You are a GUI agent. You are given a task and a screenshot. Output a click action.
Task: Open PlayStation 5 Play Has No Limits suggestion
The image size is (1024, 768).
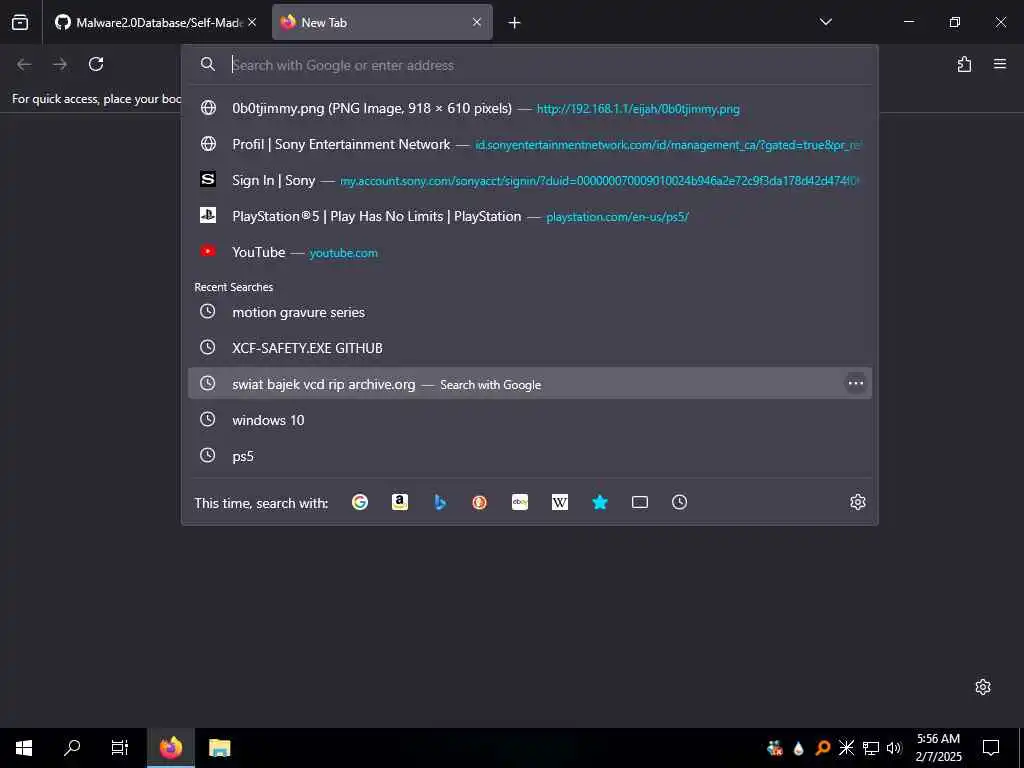pos(530,216)
